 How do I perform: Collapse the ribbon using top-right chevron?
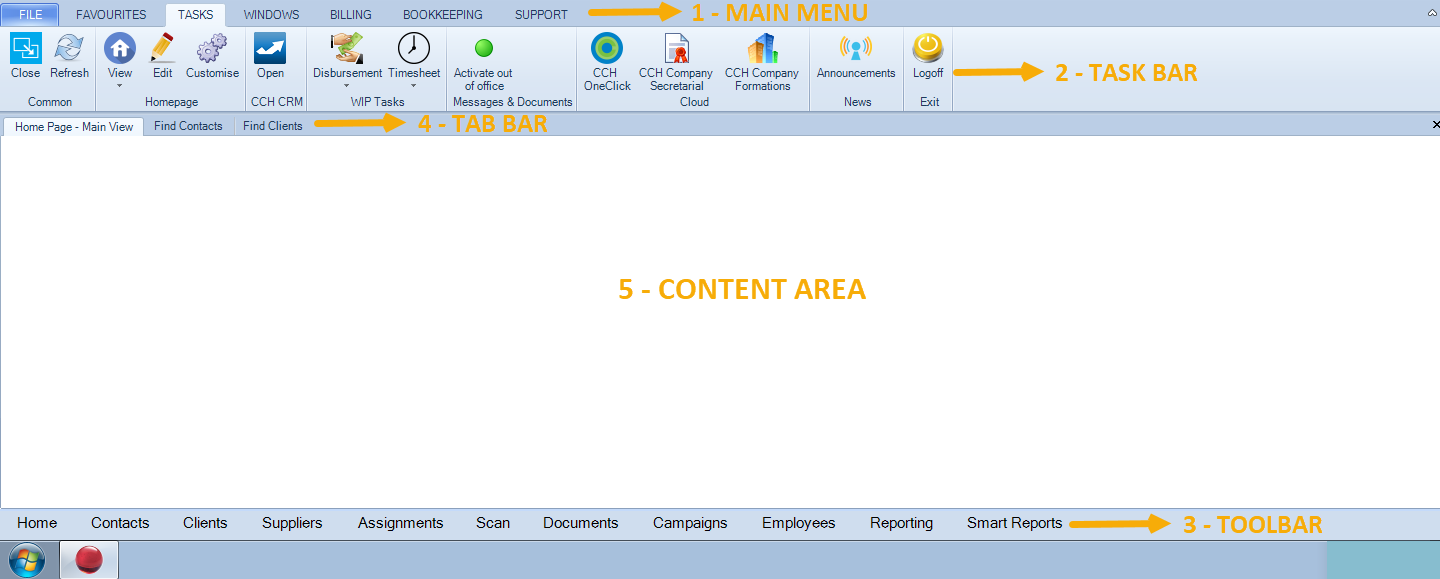click(x=1432, y=14)
